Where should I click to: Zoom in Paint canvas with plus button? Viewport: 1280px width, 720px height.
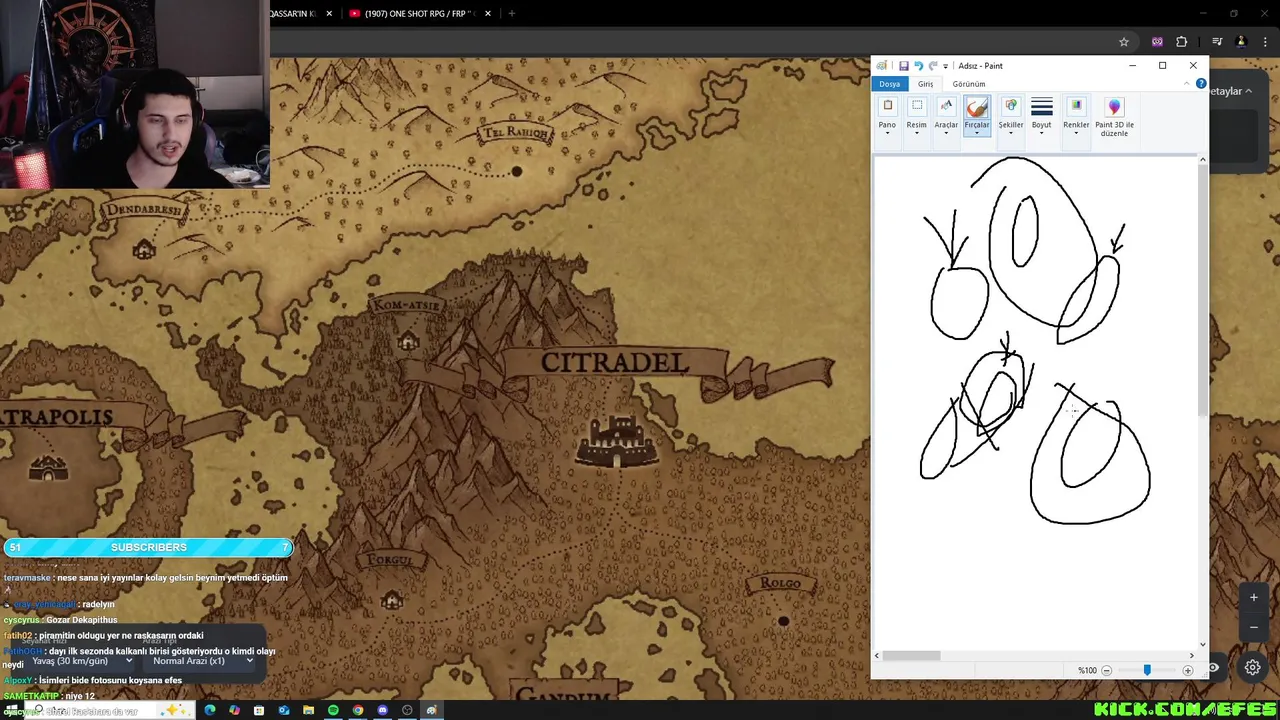pos(1187,670)
